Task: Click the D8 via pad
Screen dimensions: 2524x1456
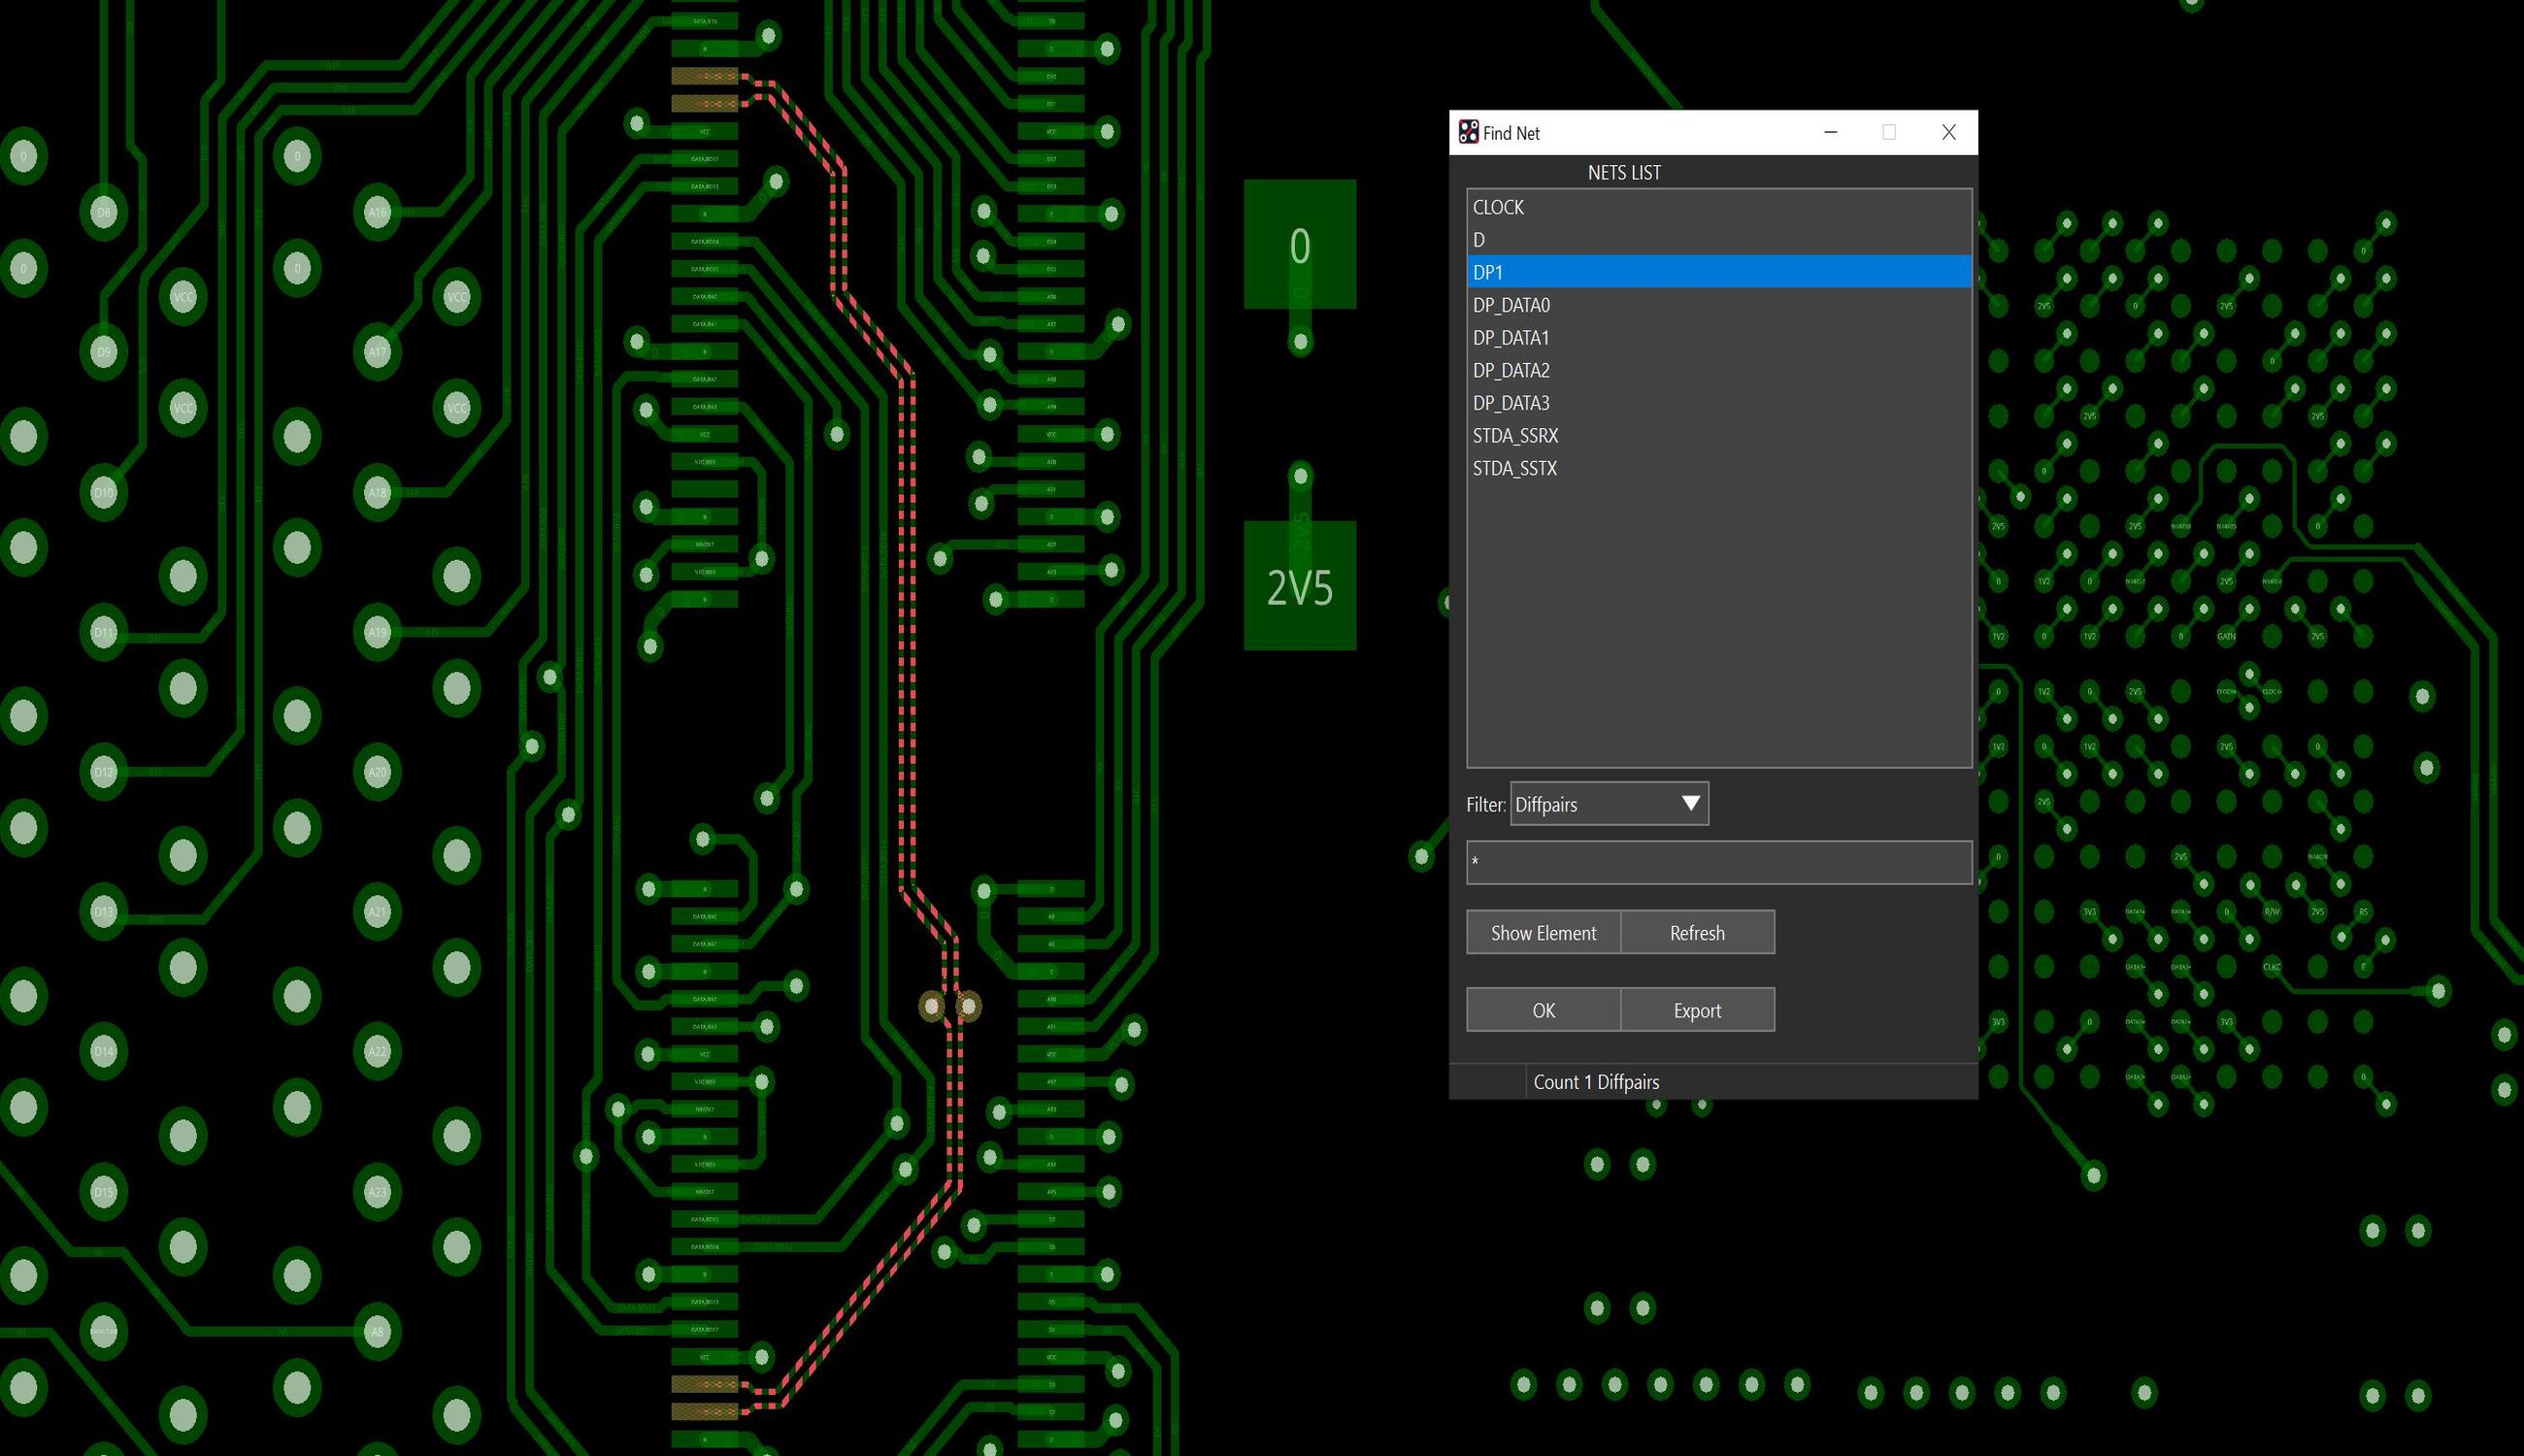Action: (104, 212)
